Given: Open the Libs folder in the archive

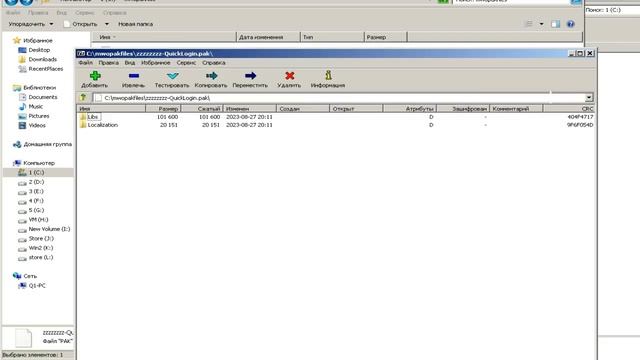Looking at the screenshot, I should point(93,117).
